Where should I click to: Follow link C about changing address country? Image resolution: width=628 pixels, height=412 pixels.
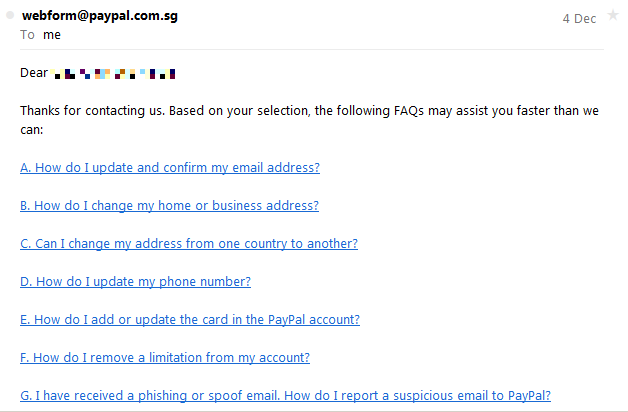tap(189, 244)
